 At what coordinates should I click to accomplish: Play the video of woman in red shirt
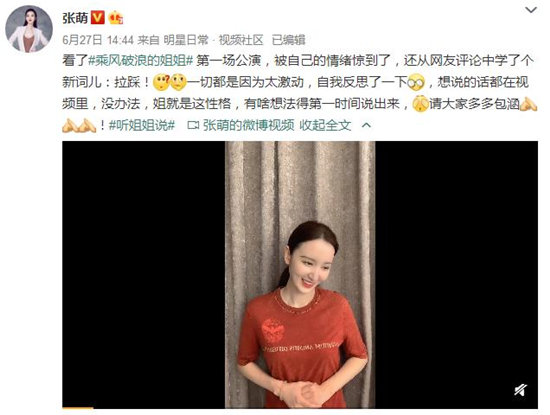pyautogui.click(x=300, y=274)
